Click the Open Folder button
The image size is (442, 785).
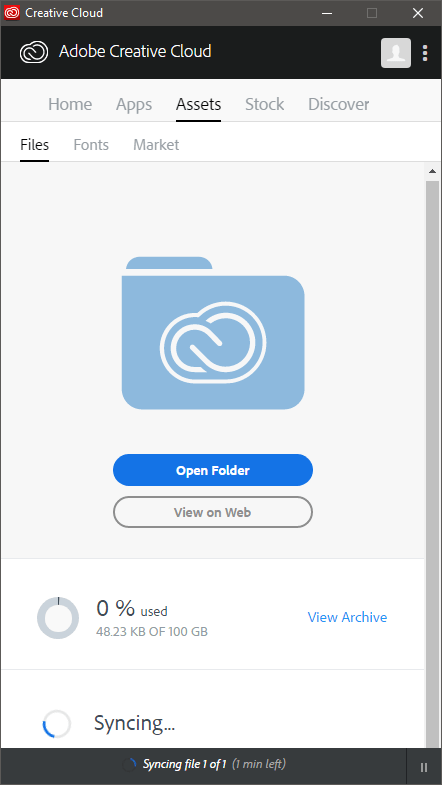(213, 470)
